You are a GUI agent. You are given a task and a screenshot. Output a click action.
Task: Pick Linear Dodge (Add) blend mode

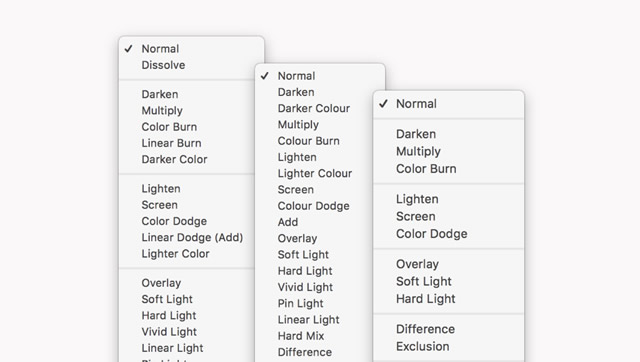pos(192,238)
